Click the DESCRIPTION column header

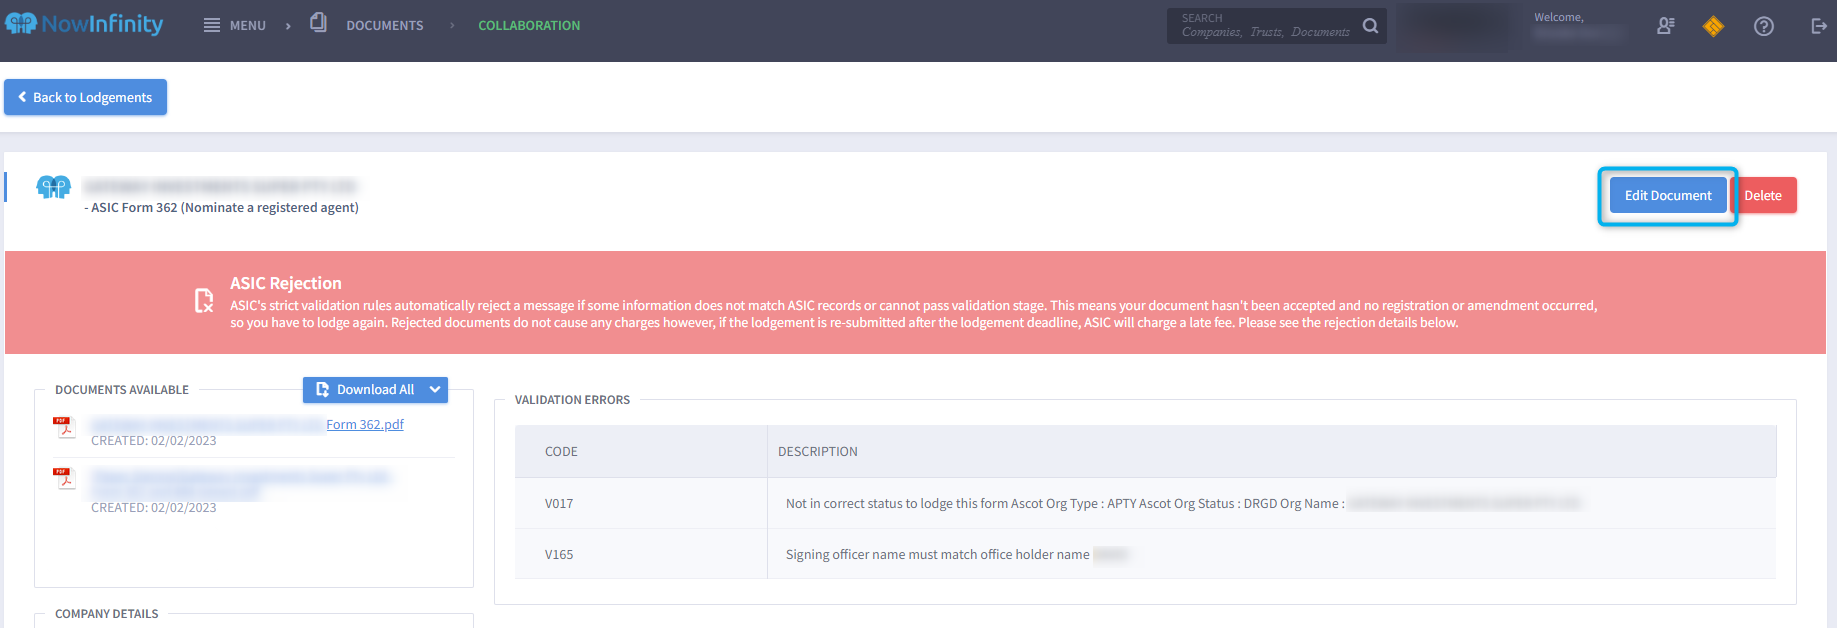(818, 452)
